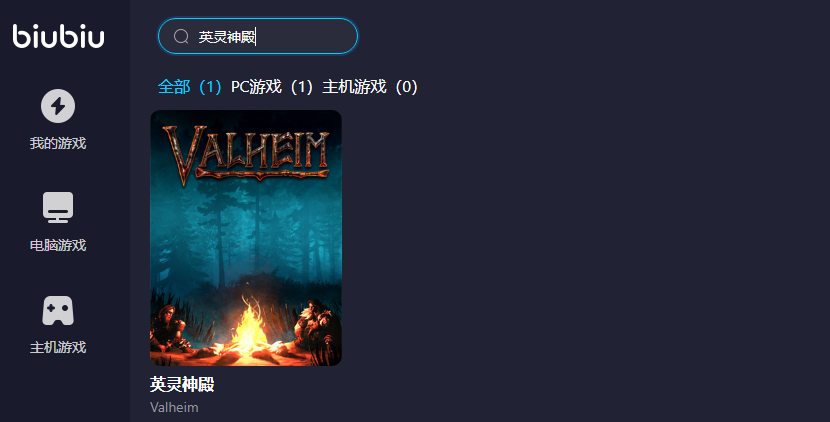Focus the search field containing 英灵神殿
830x422 pixels.
[258, 36]
